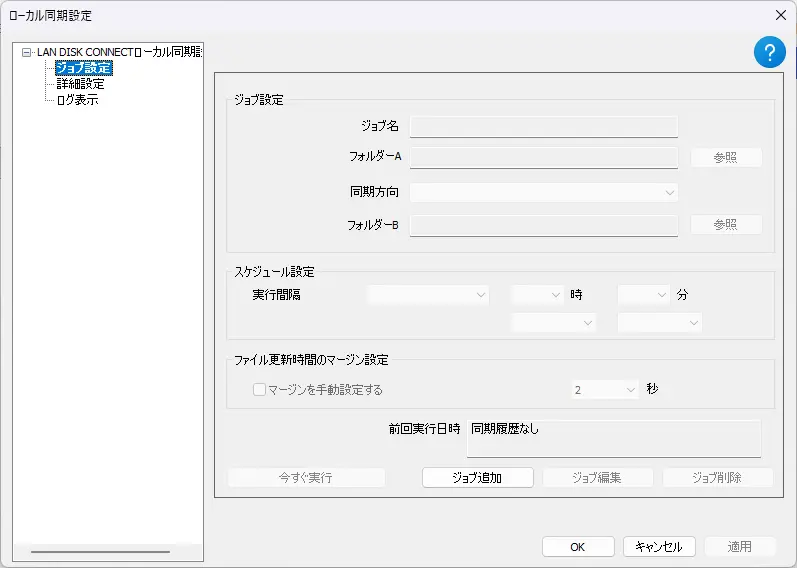Image resolution: width=797 pixels, height=568 pixels.
Task: Select ジョブ設定 in the tree
Action: point(84,68)
